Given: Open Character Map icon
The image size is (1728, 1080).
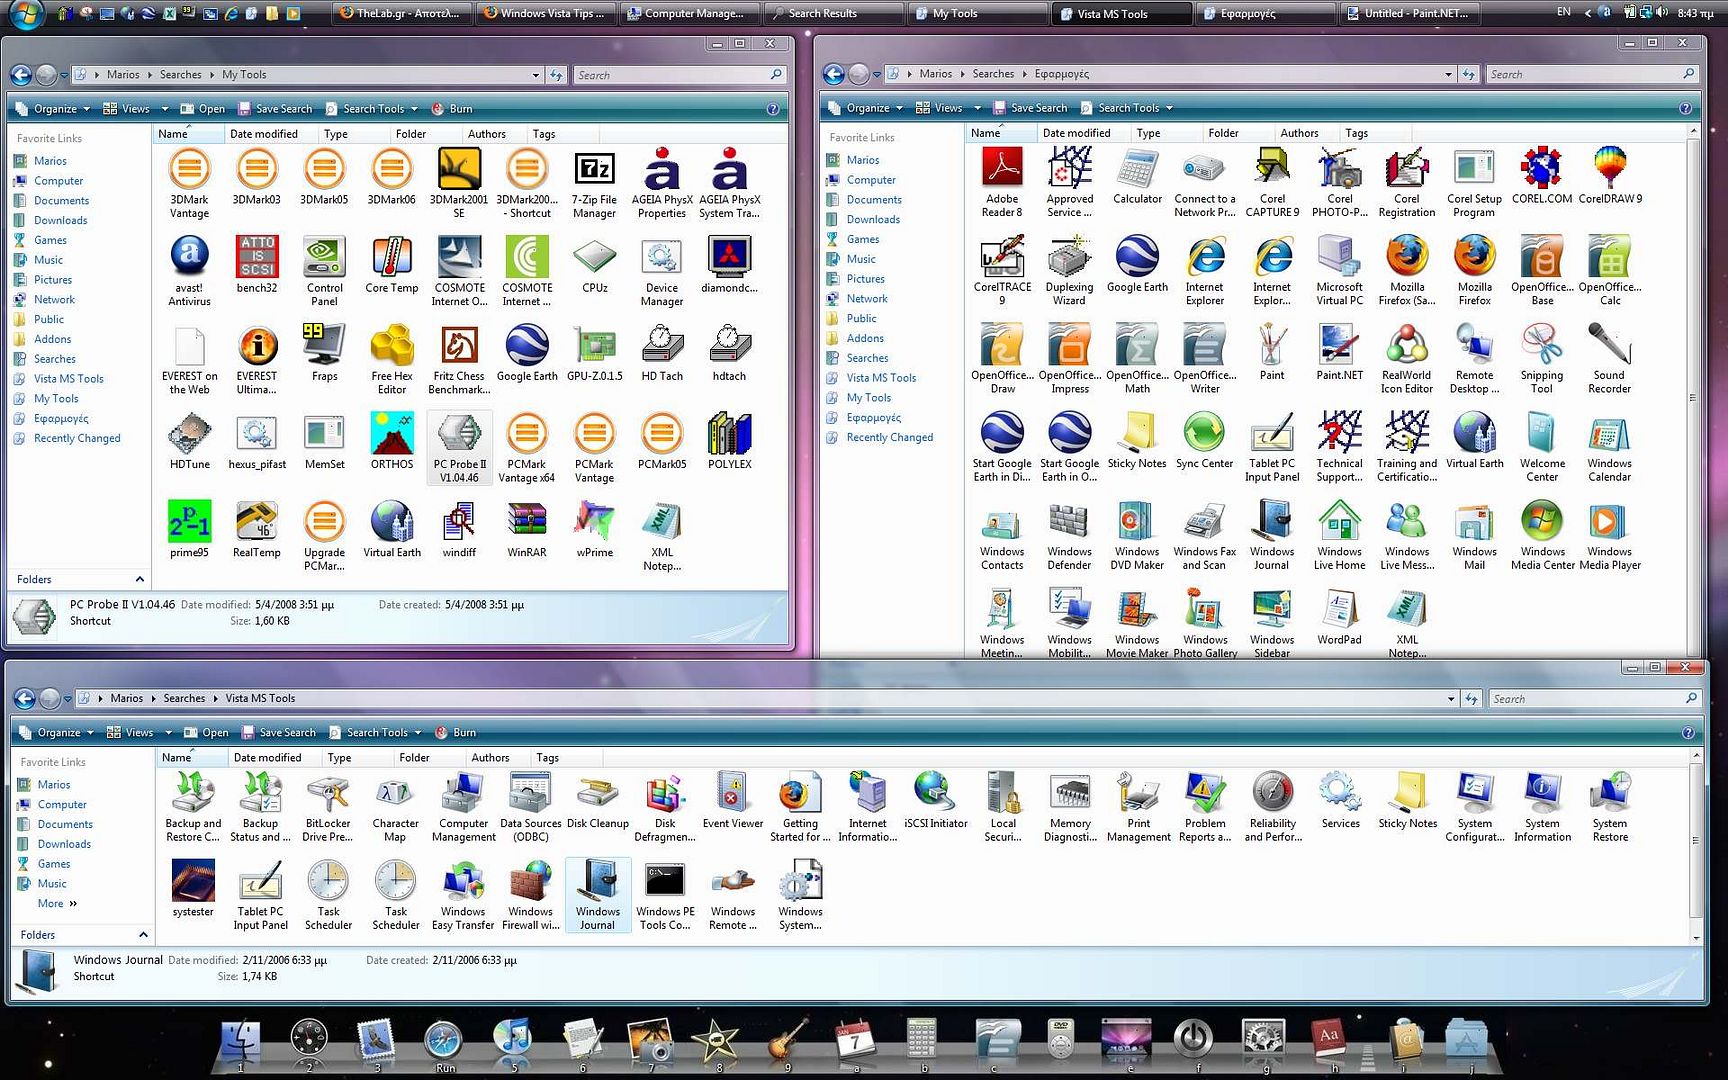Looking at the screenshot, I should tap(395, 807).
